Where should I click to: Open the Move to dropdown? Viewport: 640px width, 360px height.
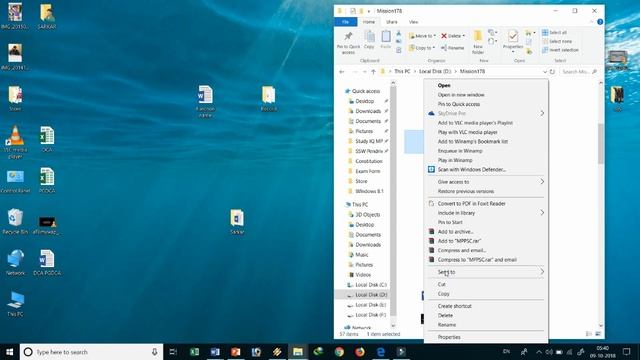tap(422, 36)
